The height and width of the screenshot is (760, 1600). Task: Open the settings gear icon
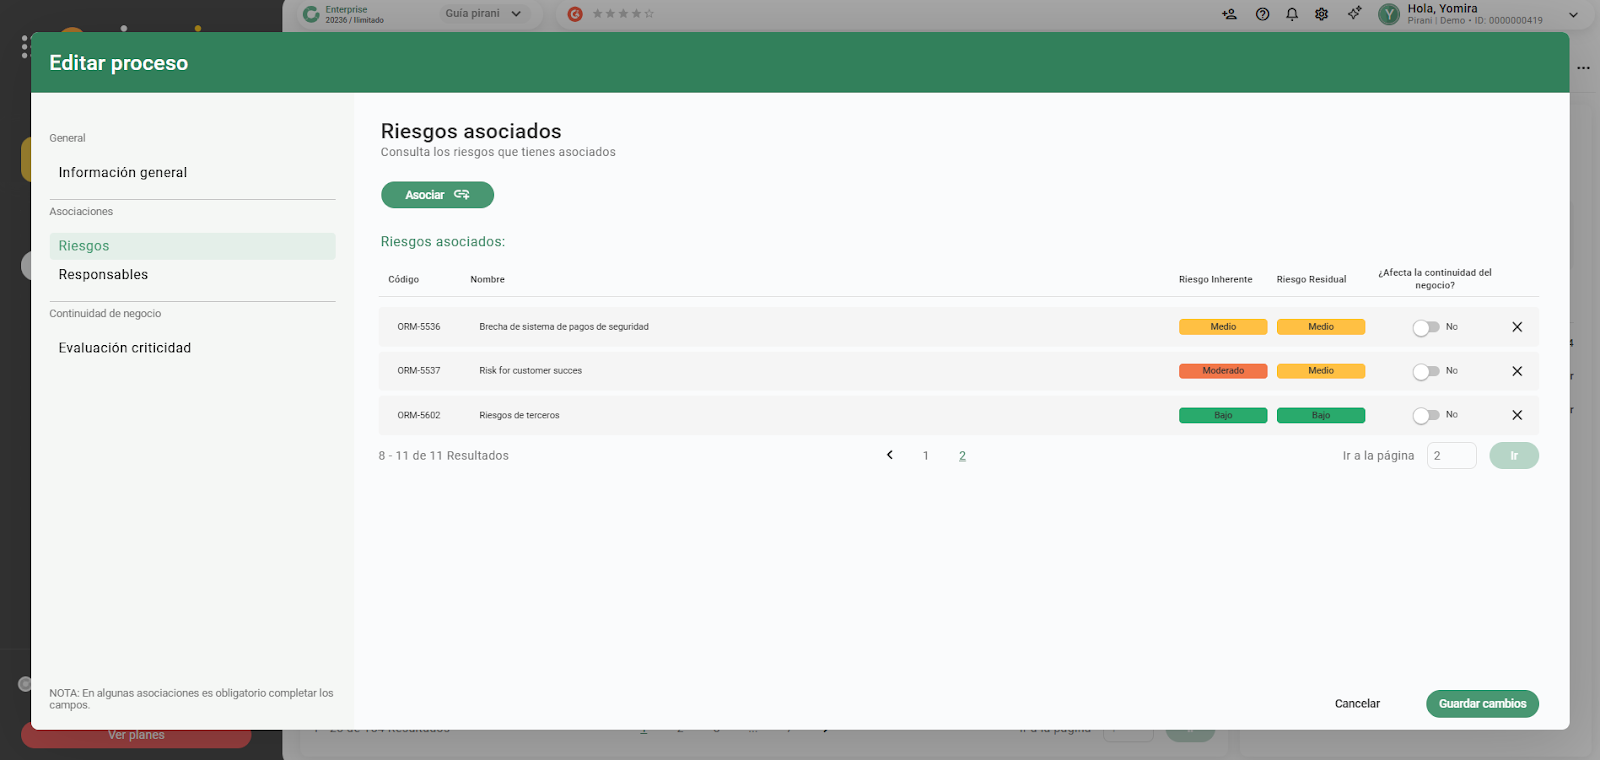[x=1322, y=14]
